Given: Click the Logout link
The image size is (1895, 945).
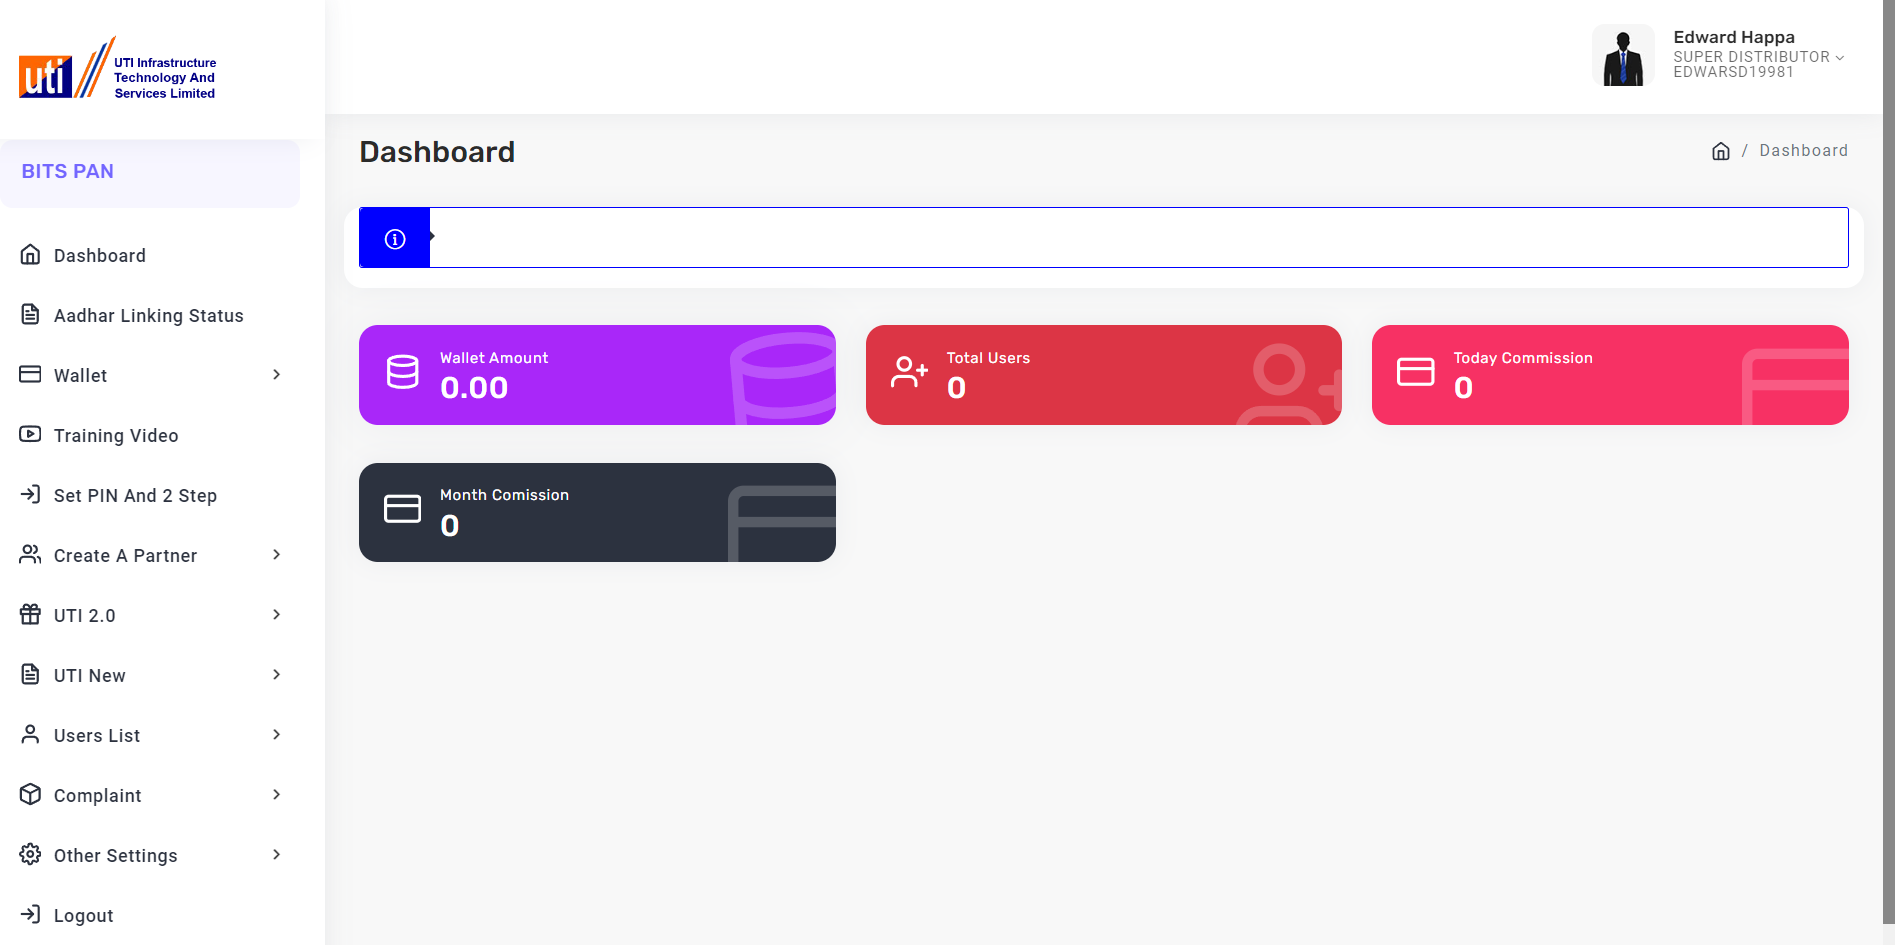Looking at the screenshot, I should tap(83, 916).
